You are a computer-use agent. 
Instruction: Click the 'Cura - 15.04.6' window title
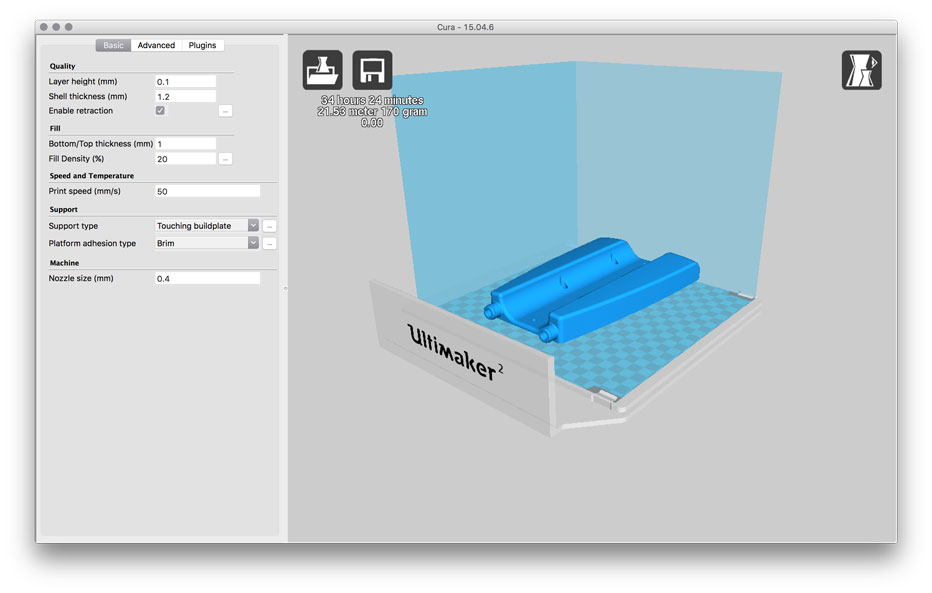(x=465, y=27)
